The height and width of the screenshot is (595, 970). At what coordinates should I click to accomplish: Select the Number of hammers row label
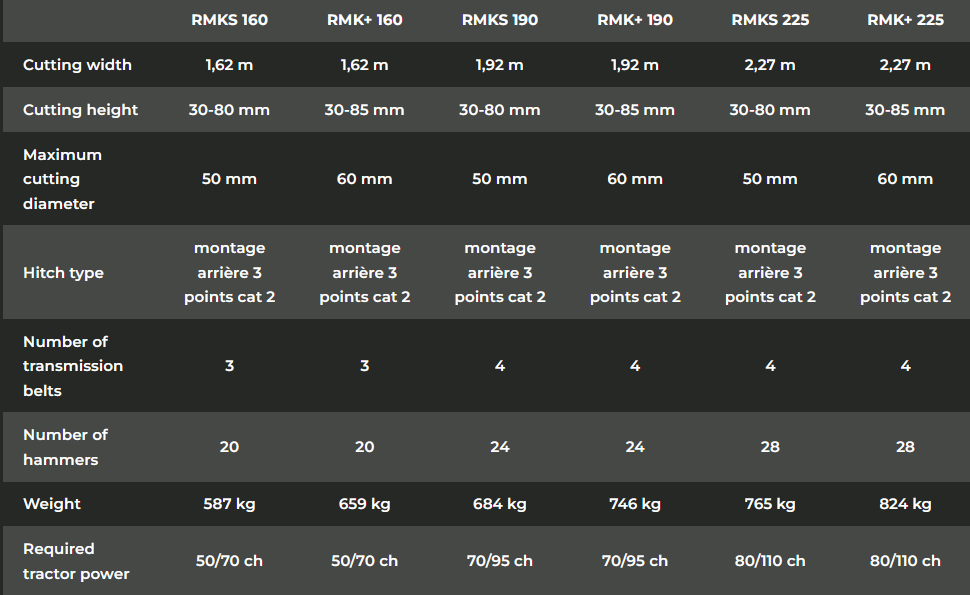coord(65,447)
